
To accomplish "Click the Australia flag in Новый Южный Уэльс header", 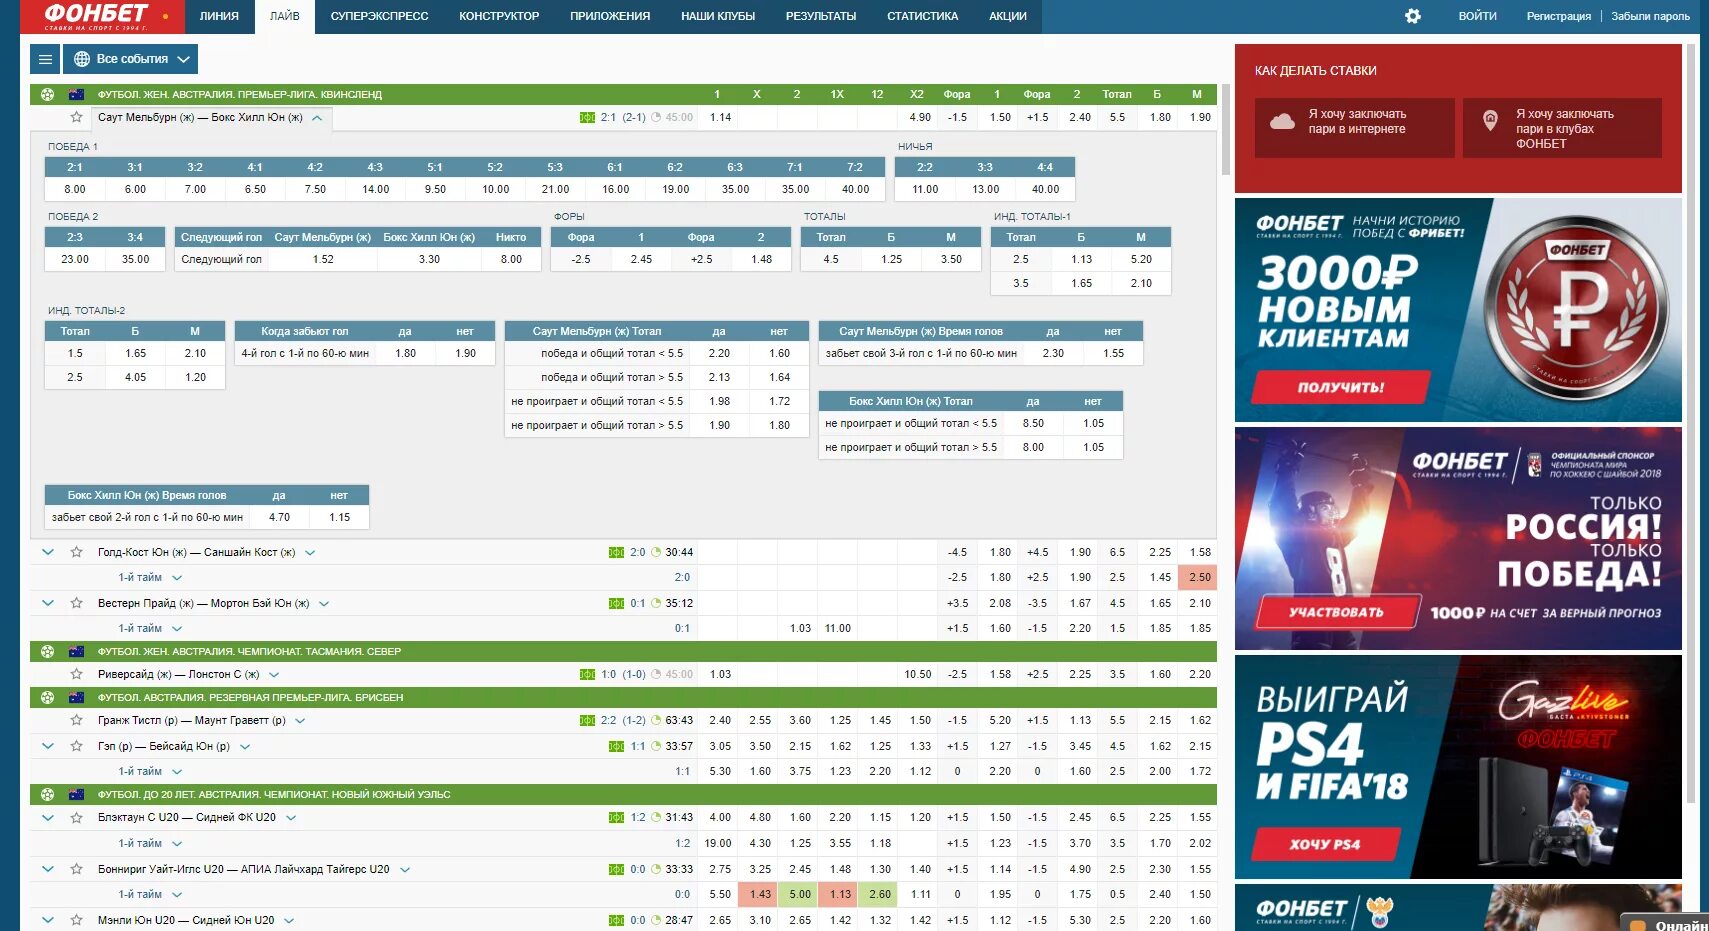I will pos(76,794).
